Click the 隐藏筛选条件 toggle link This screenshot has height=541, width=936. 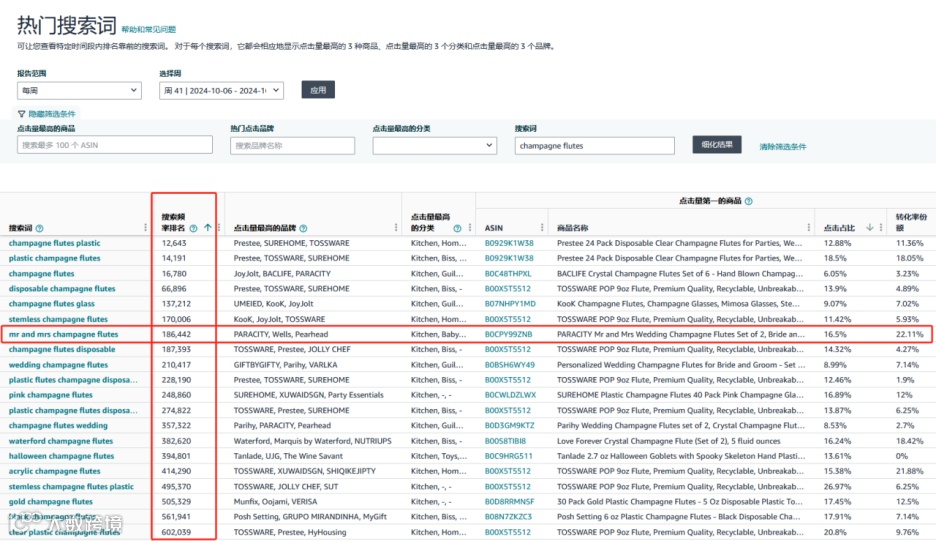52,113
